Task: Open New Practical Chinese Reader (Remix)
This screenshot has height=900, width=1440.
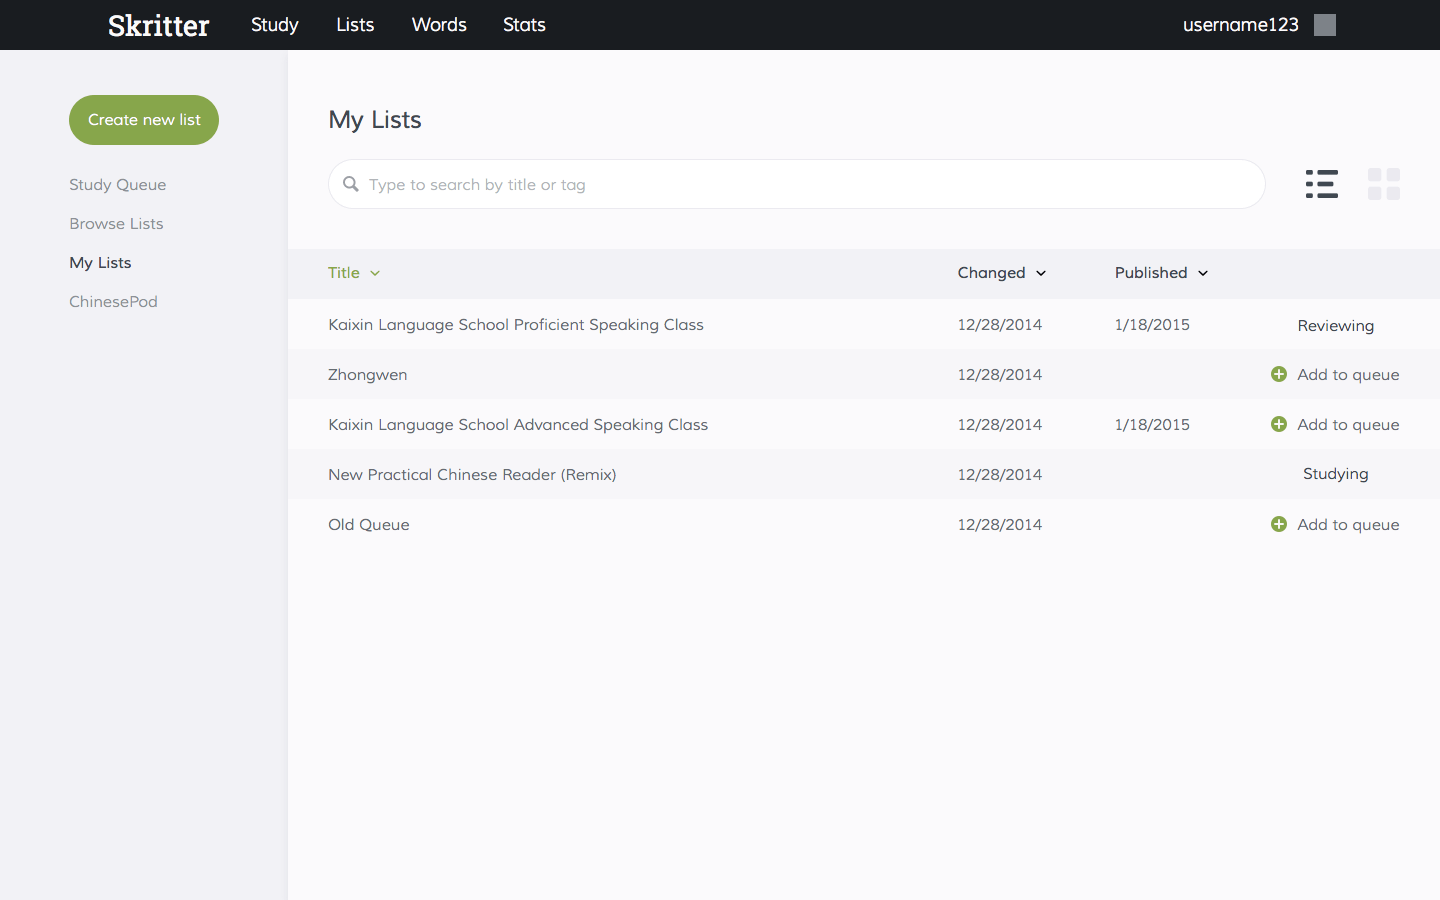Action: (x=472, y=475)
